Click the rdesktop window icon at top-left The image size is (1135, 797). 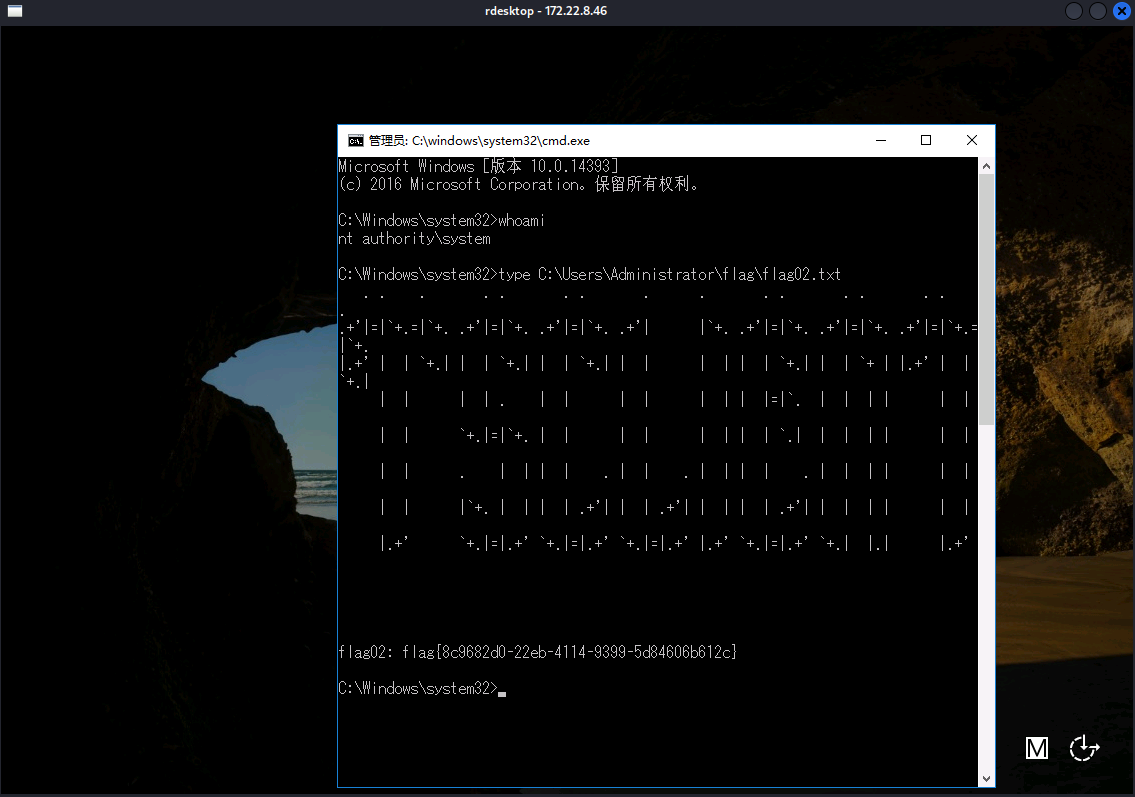point(15,11)
